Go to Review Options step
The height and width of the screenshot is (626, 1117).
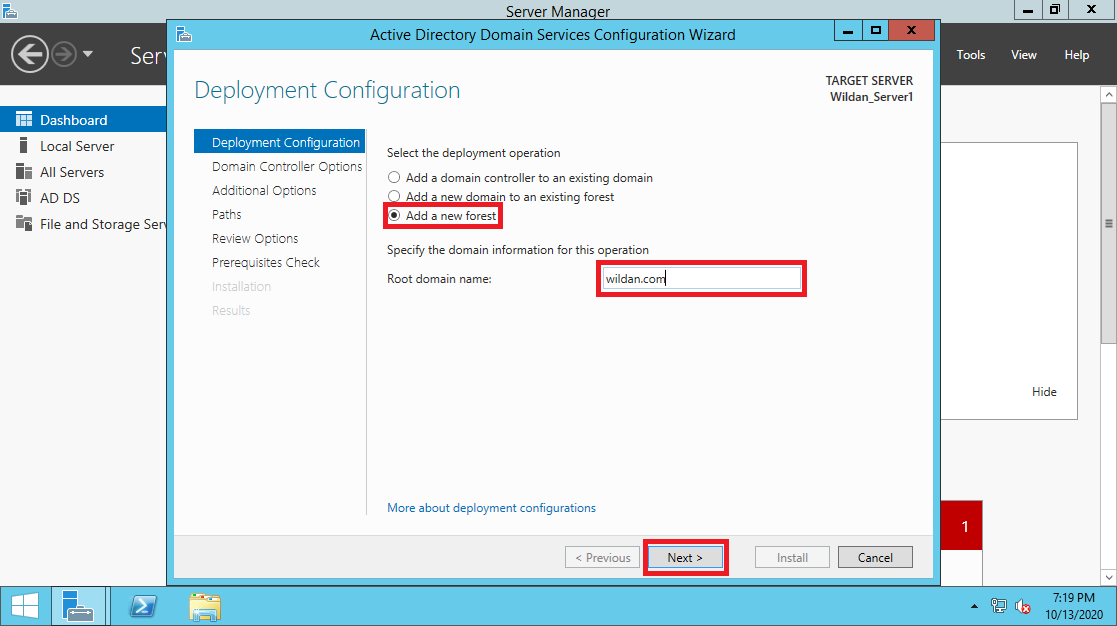point(255,239)
